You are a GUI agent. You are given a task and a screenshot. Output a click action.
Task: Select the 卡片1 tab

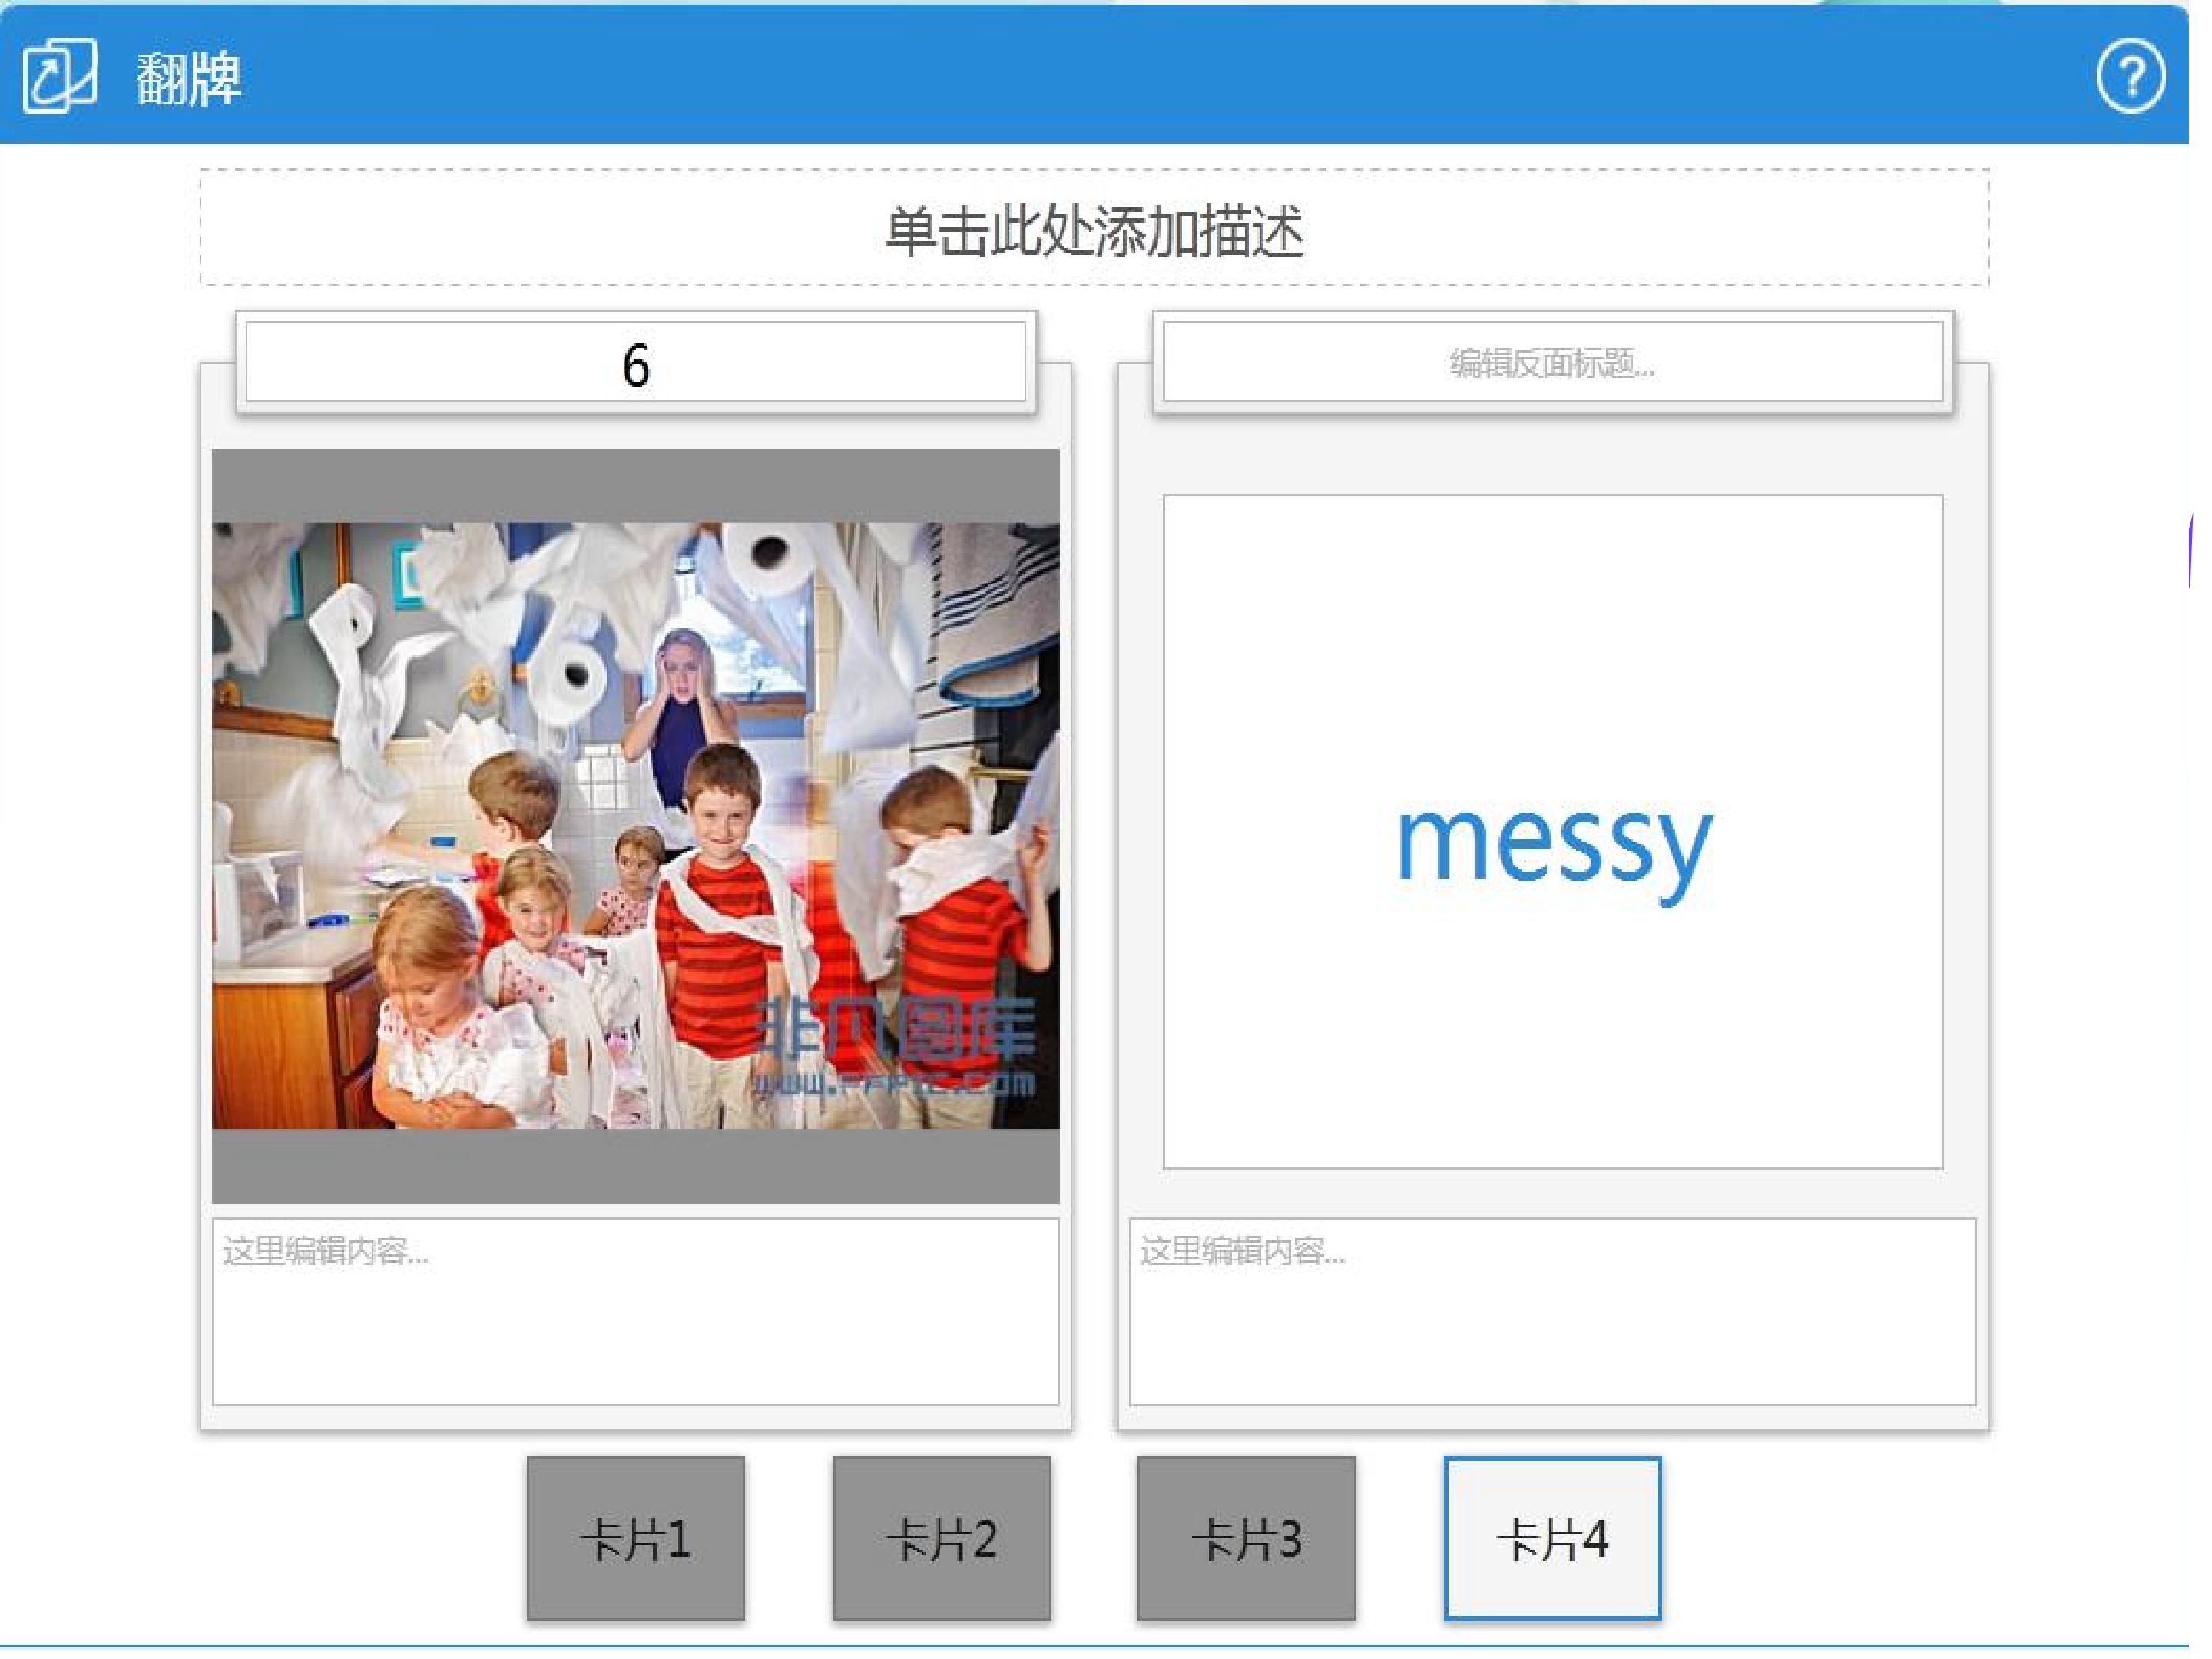(636, 1538)
